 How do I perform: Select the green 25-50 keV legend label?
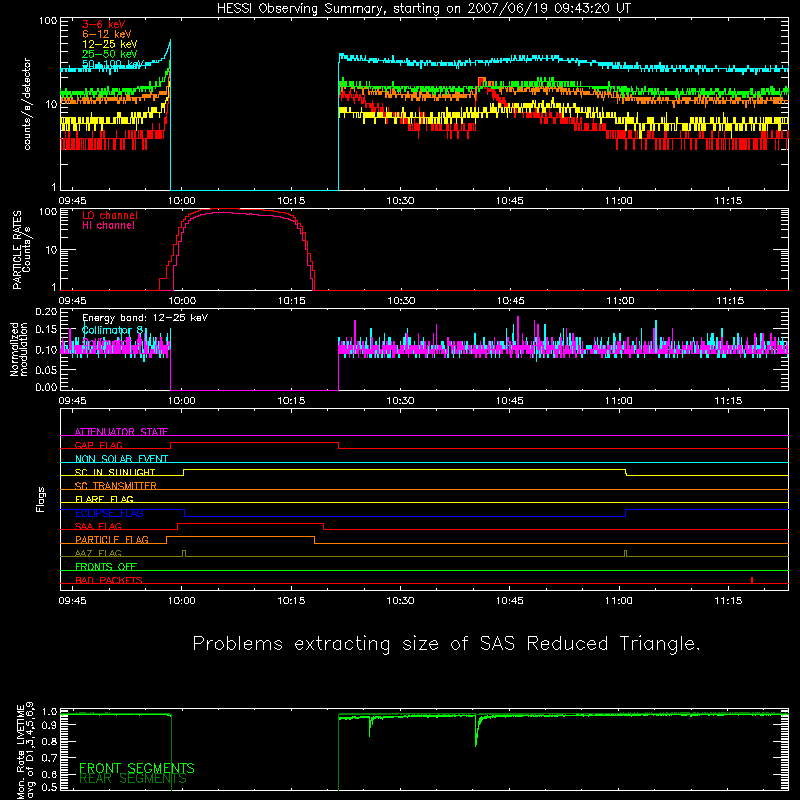point(110,54)
